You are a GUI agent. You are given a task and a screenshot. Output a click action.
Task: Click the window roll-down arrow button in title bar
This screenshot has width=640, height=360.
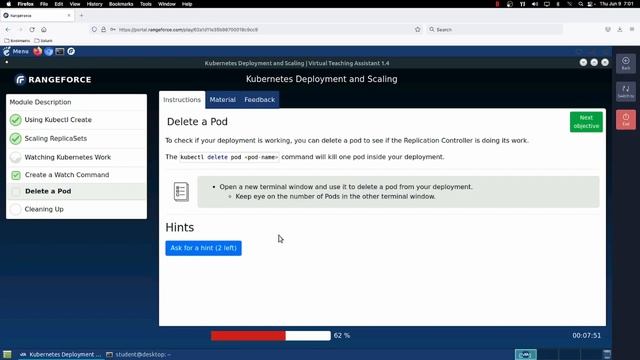point(583,62)
